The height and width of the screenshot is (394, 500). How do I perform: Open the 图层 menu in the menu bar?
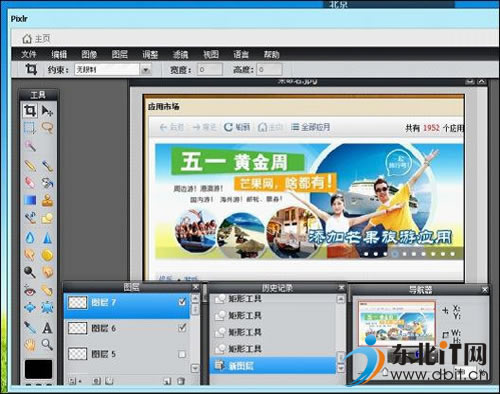tap(120, 54)
